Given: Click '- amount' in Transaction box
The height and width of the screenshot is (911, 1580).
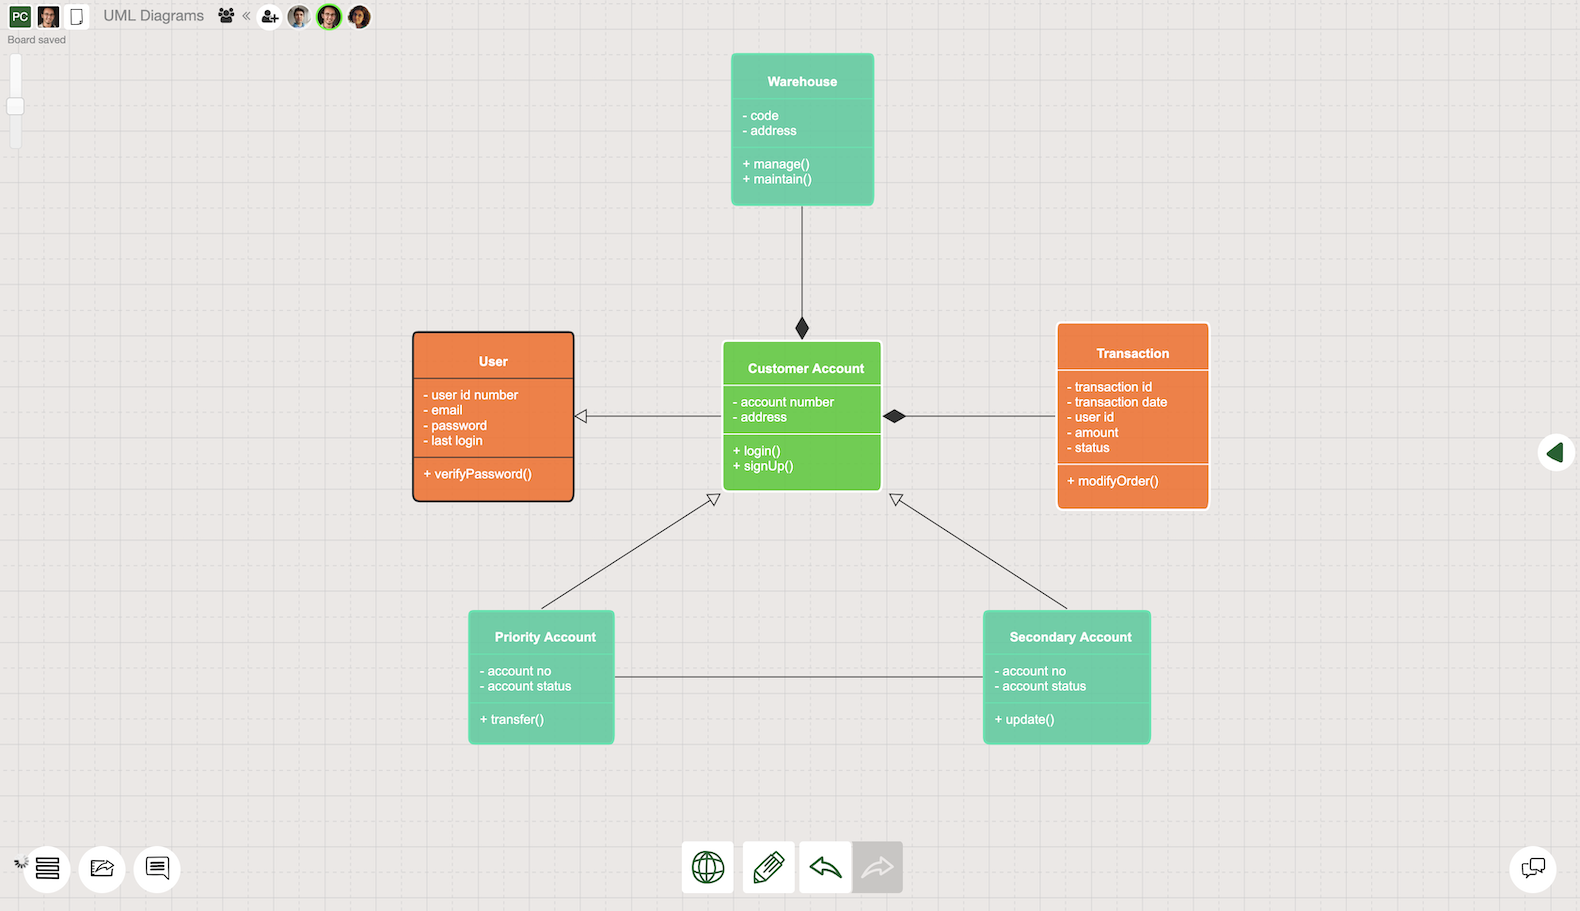Looking at the screenshot, I should (x=1093, y=433).
